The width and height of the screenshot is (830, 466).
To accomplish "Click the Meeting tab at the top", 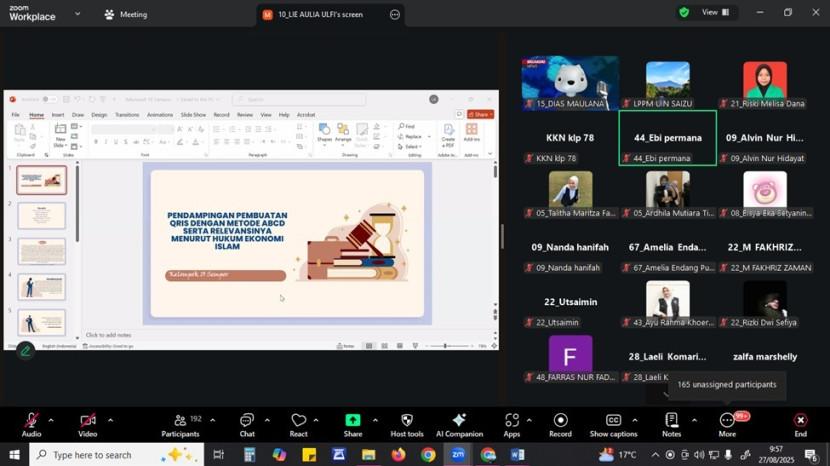I will coord(125,14).
